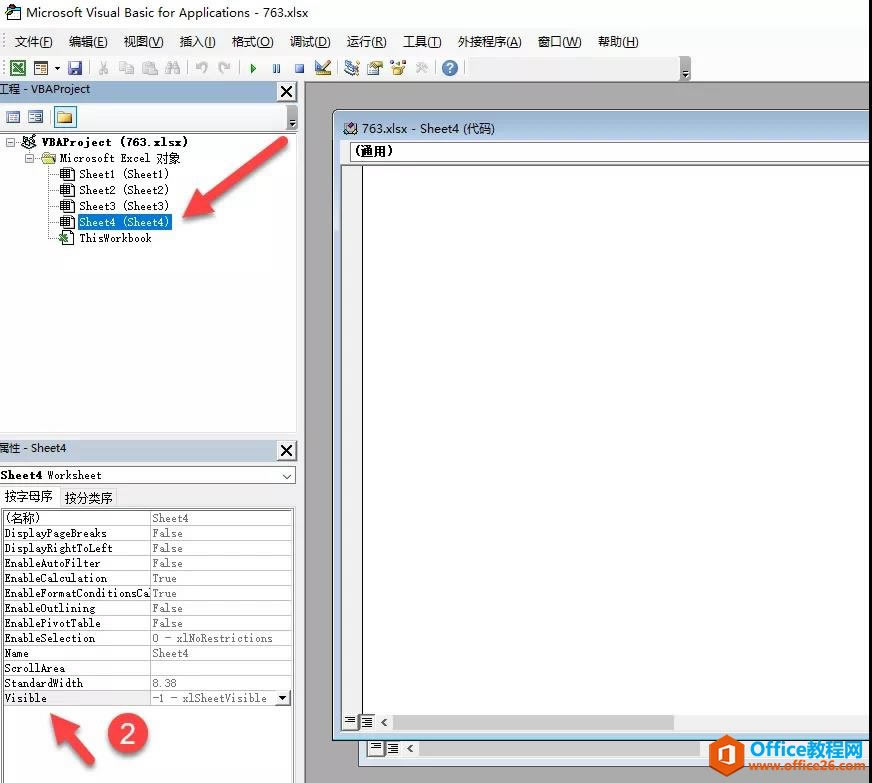Switch to the 按分类序 tab
The width and height of the screenshot is (872, 783).
[88, 498]
